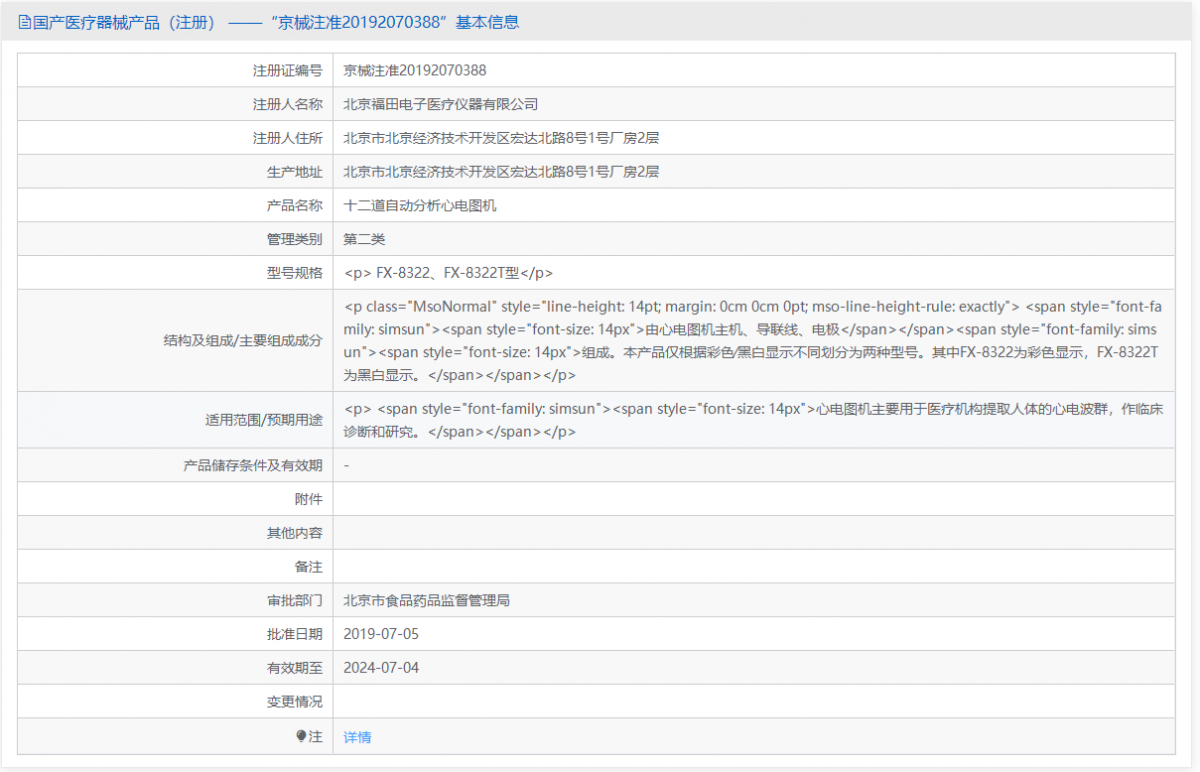Click the 产品储存条件及有效期 label
The height and width of the screenshot is (772, 1200).
253,465
